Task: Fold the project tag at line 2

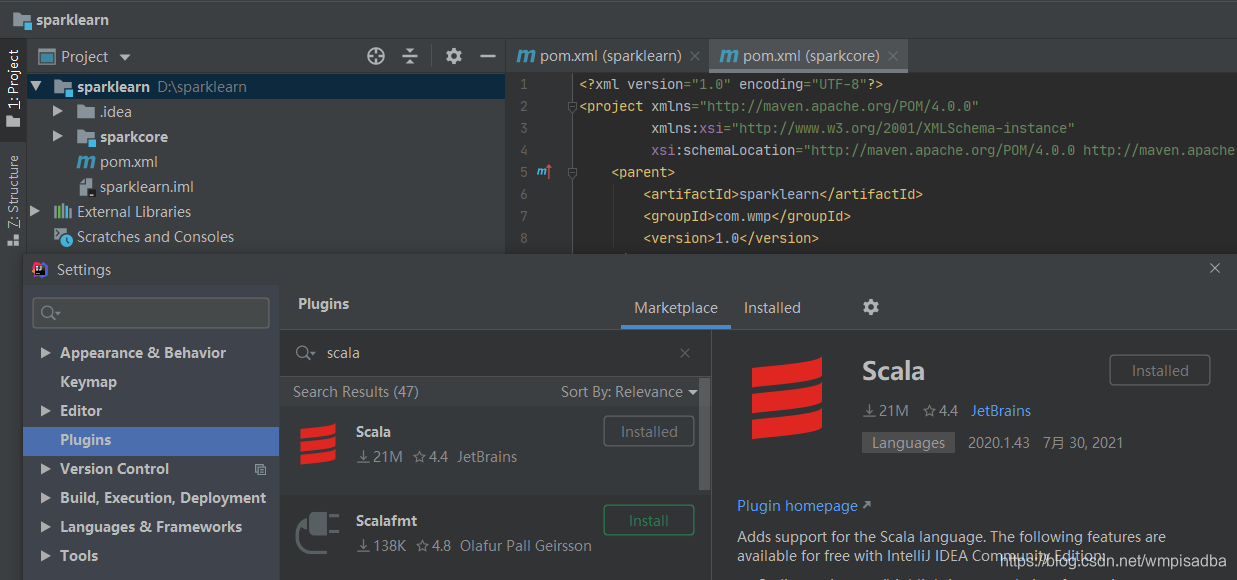Action: (572, 106)
